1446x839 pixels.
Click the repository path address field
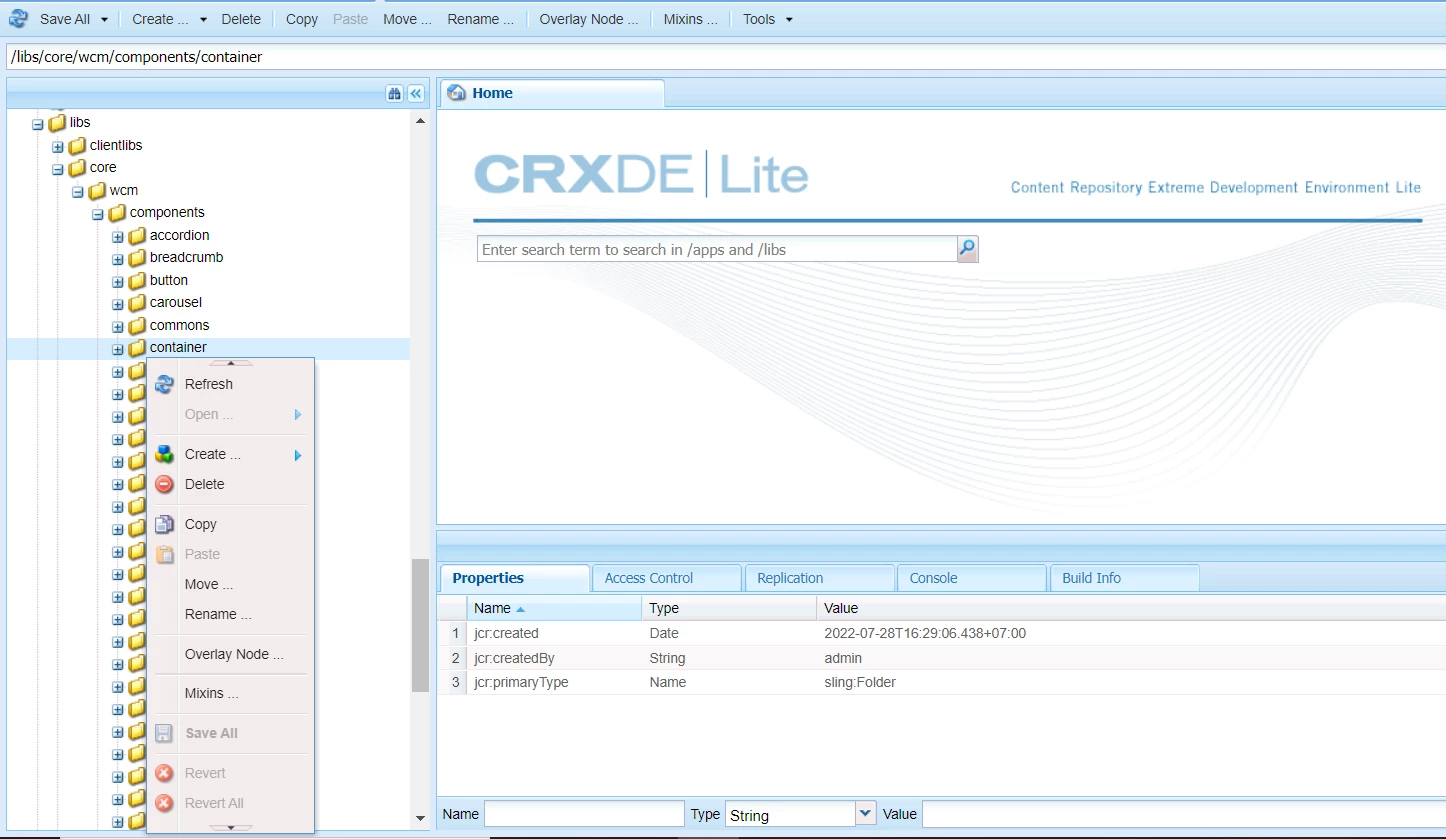click(725, 57)
